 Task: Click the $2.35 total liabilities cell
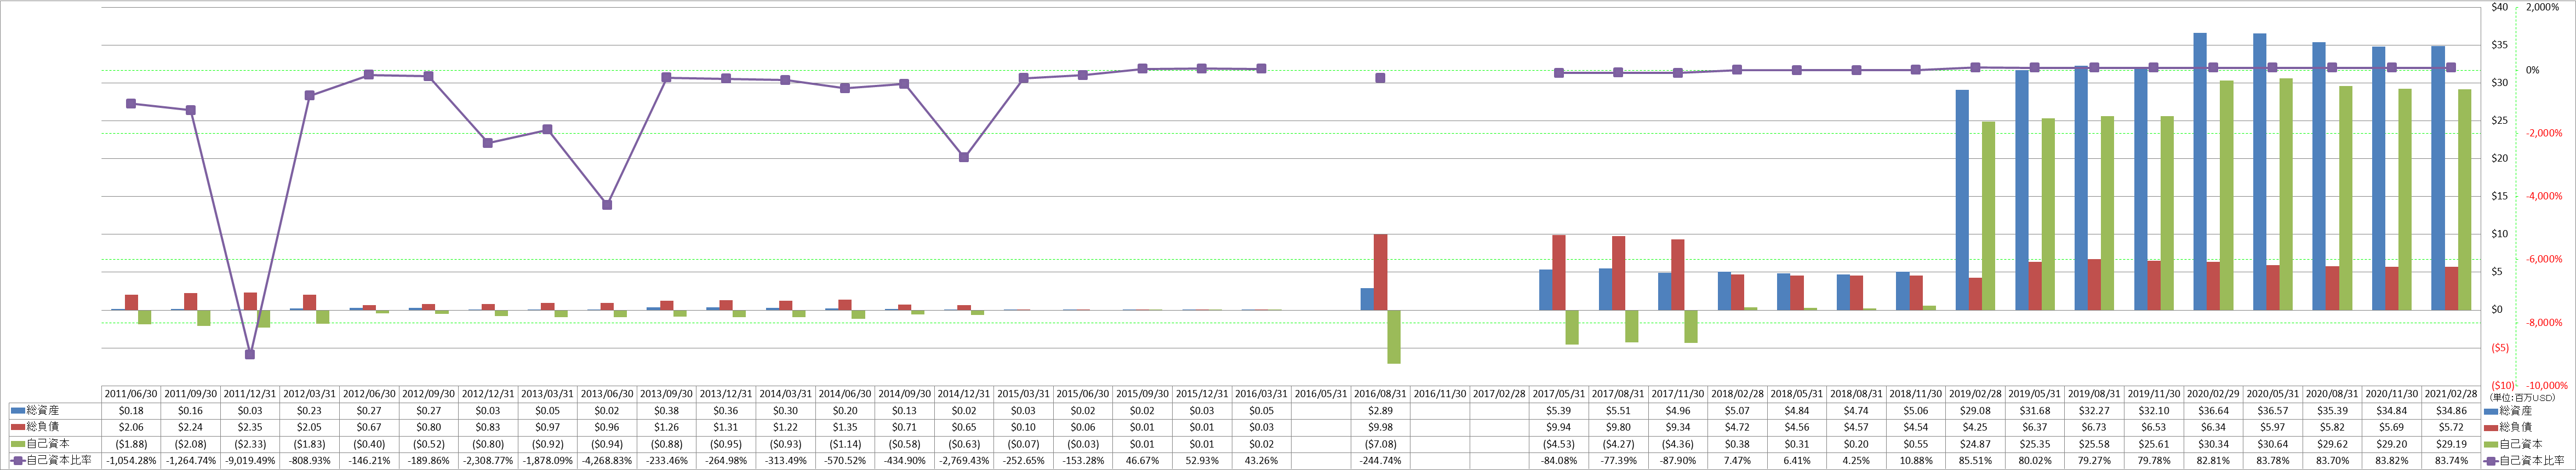pos(250,427)
